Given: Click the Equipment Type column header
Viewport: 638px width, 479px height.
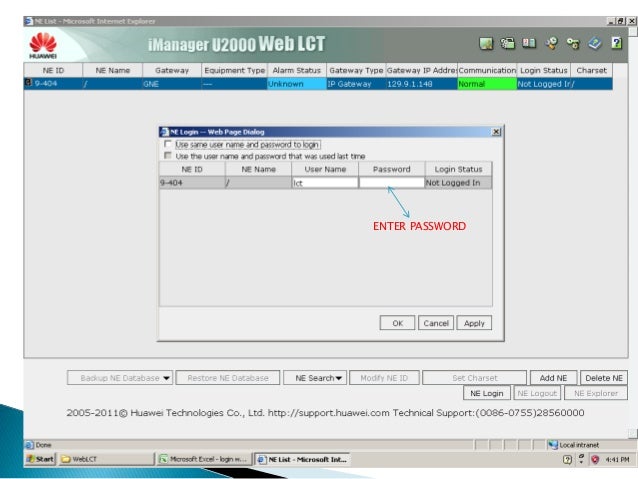Looking at the screenshot, I should pyautogui.click(x=234, y=70).
